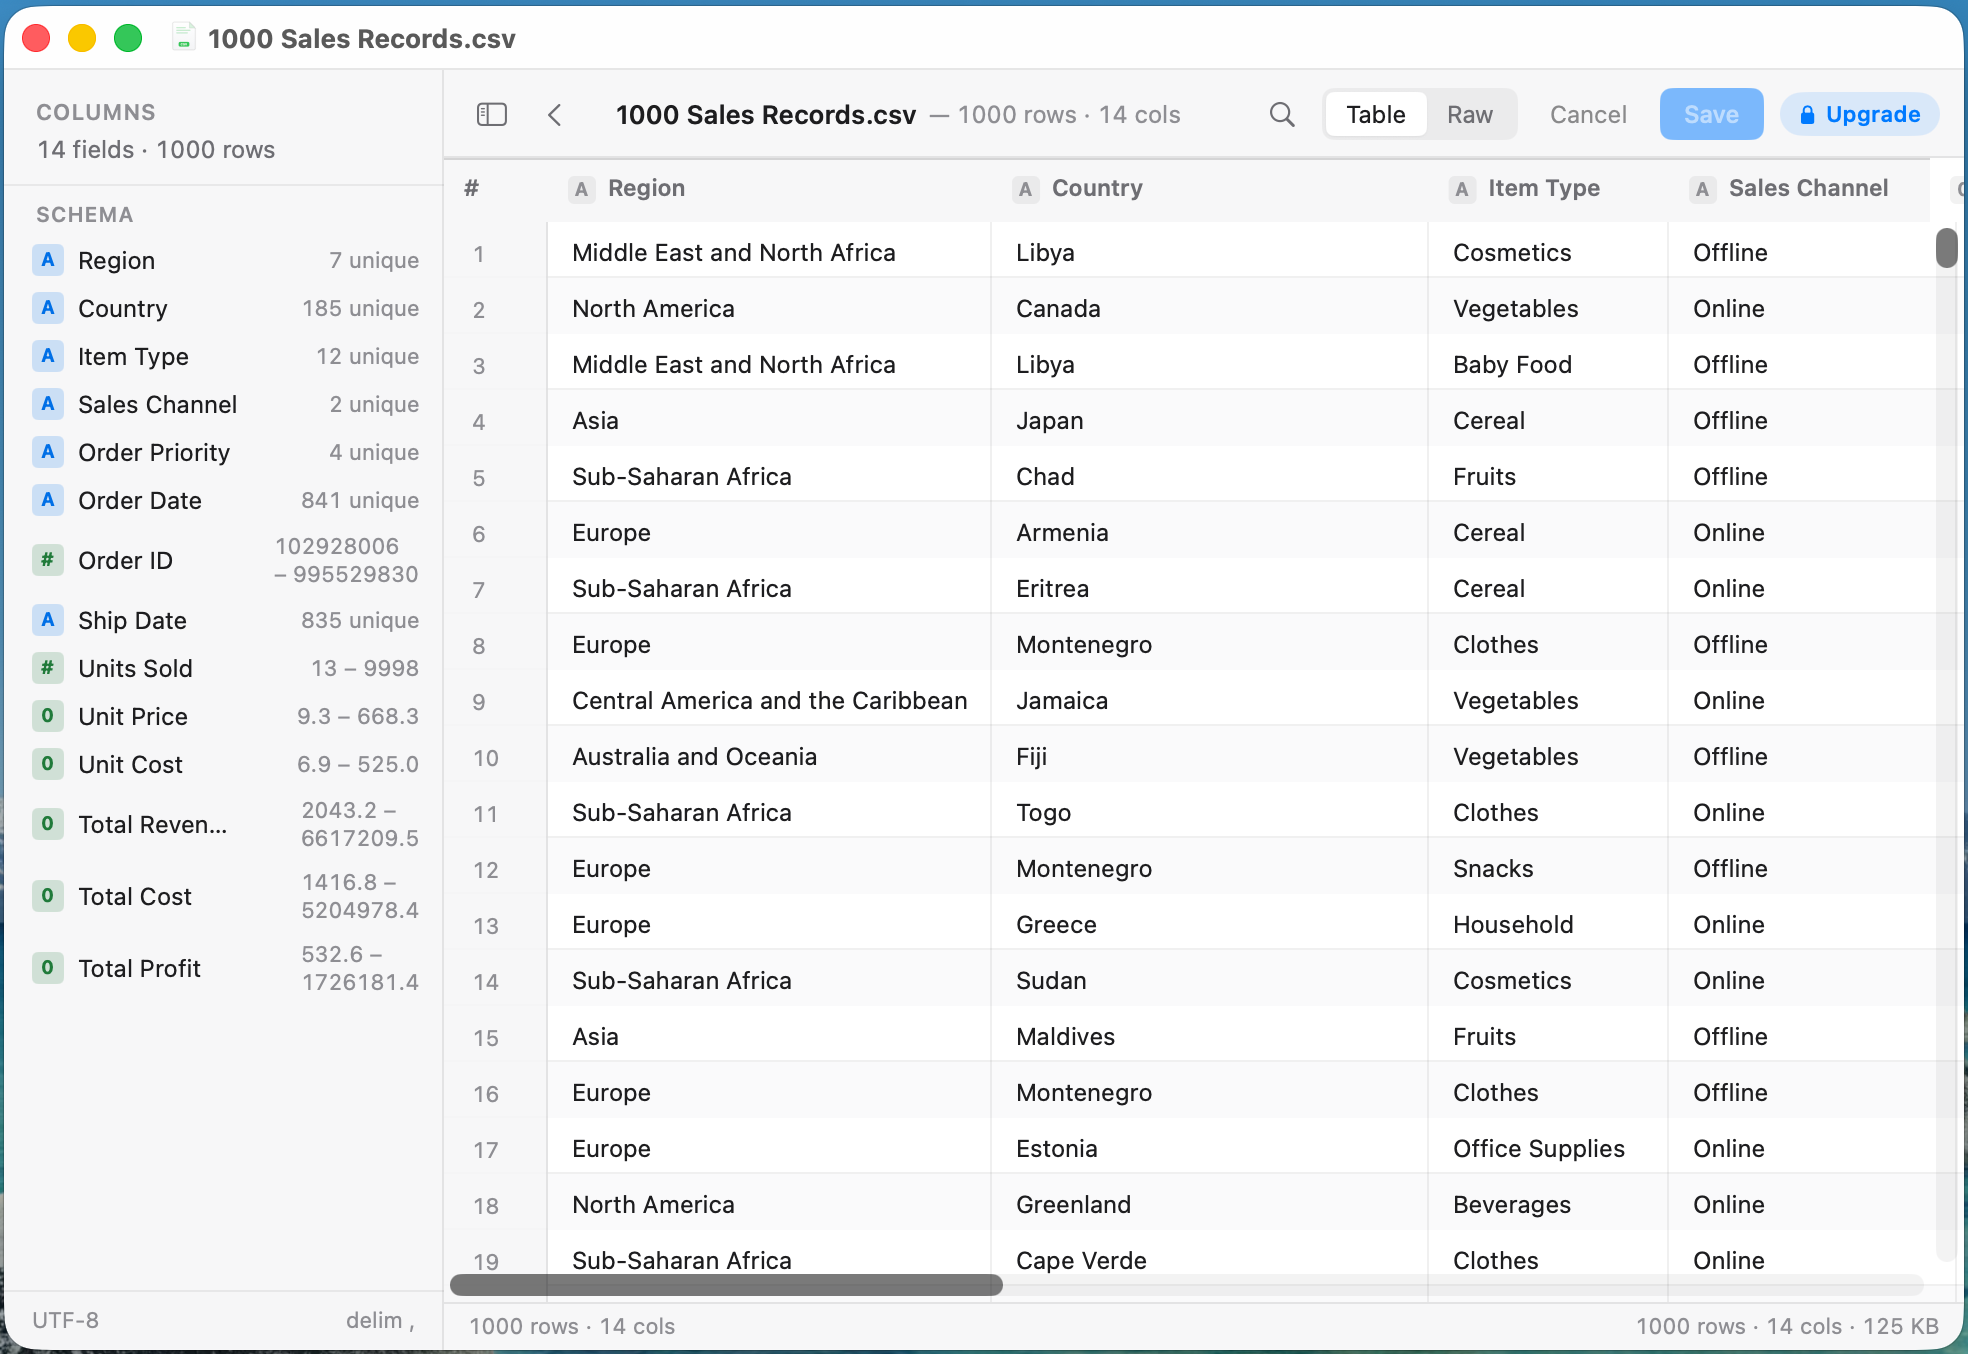Click the type icon beside Country in schema

coord(47,308)
